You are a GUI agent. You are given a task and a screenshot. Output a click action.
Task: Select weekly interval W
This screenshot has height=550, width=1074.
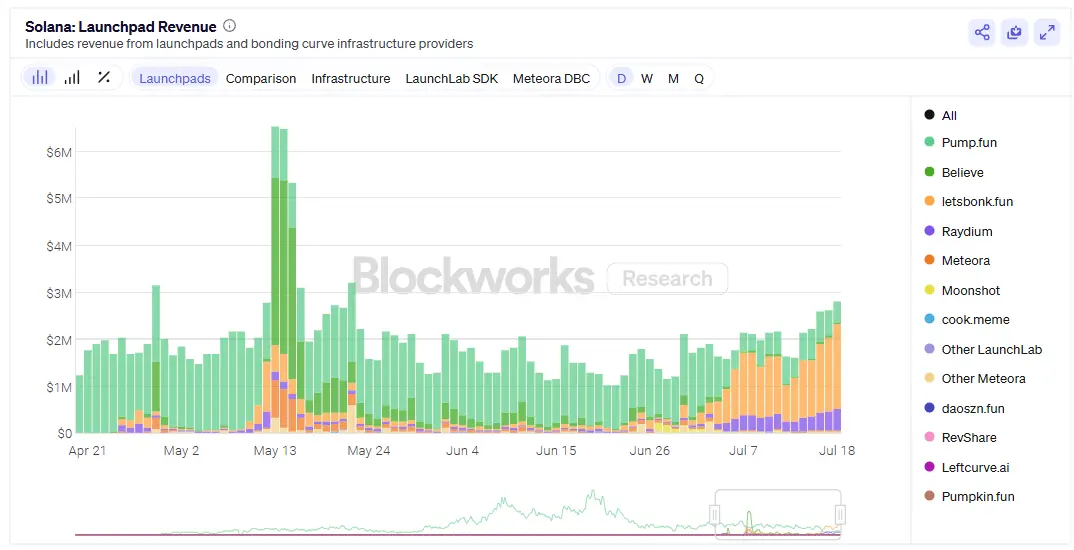click(x=647, y=78)
